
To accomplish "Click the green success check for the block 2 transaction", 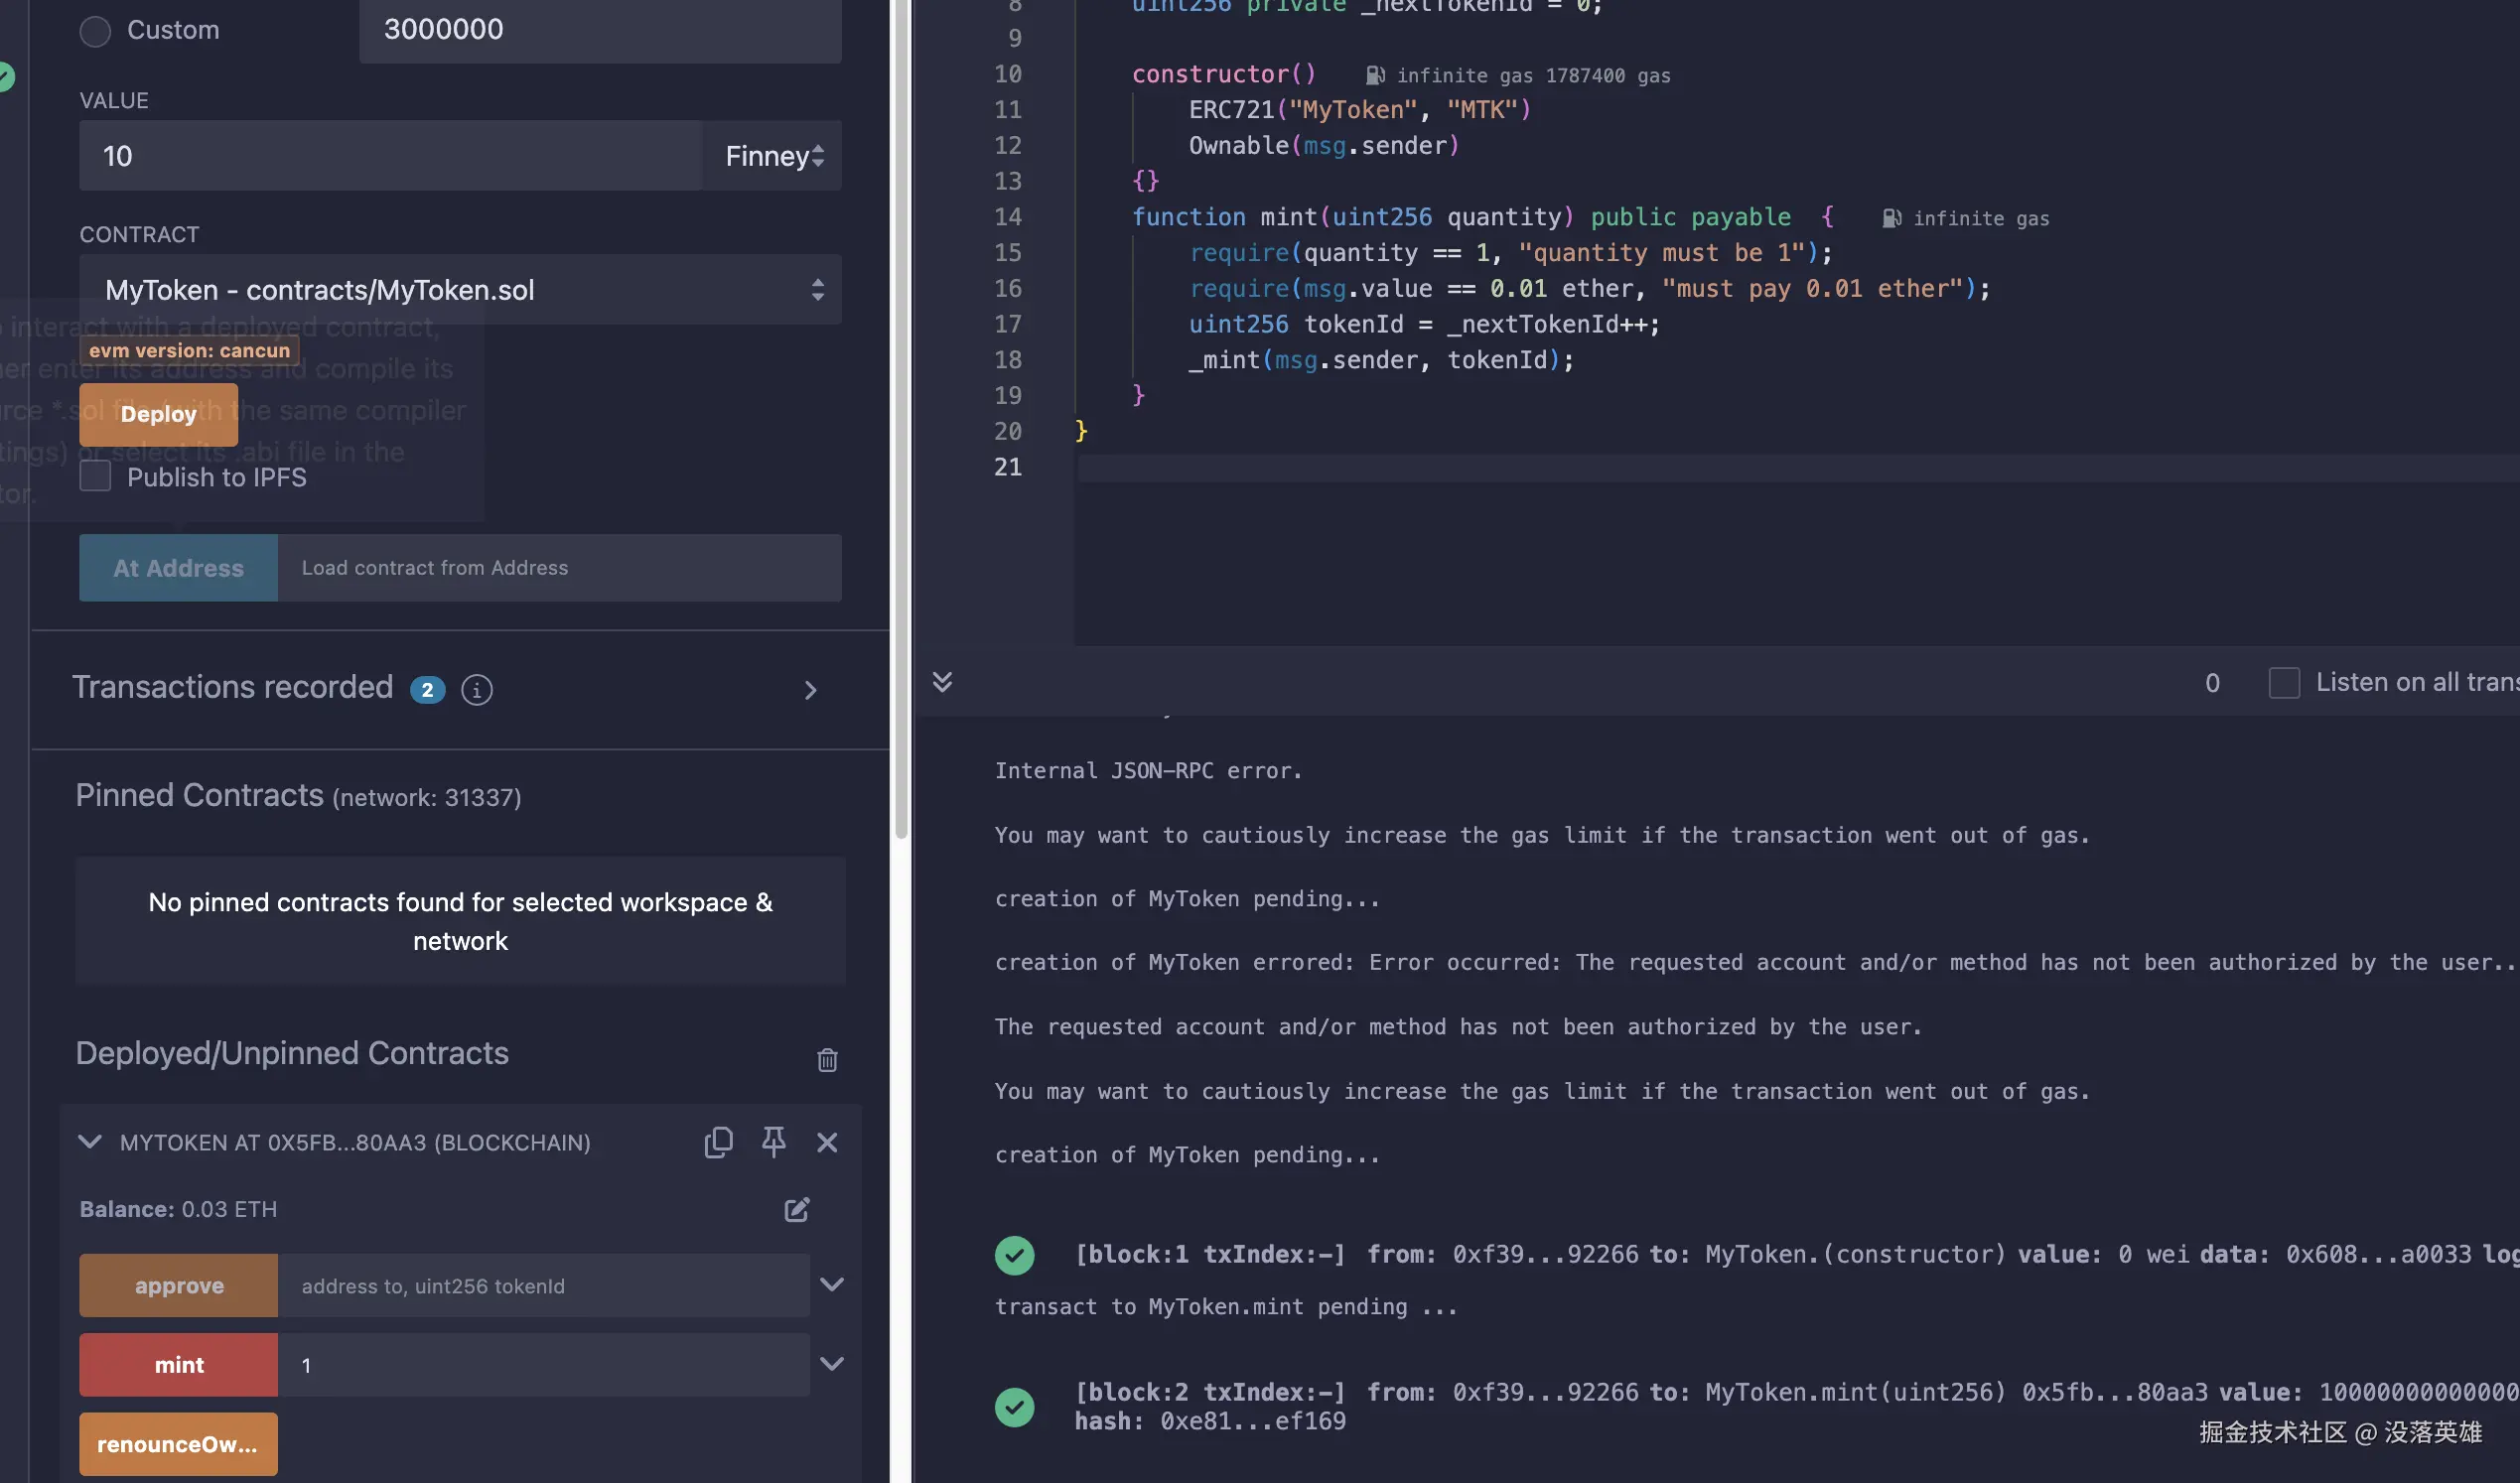I will pyautogui.click(x=1014, y=1407).
